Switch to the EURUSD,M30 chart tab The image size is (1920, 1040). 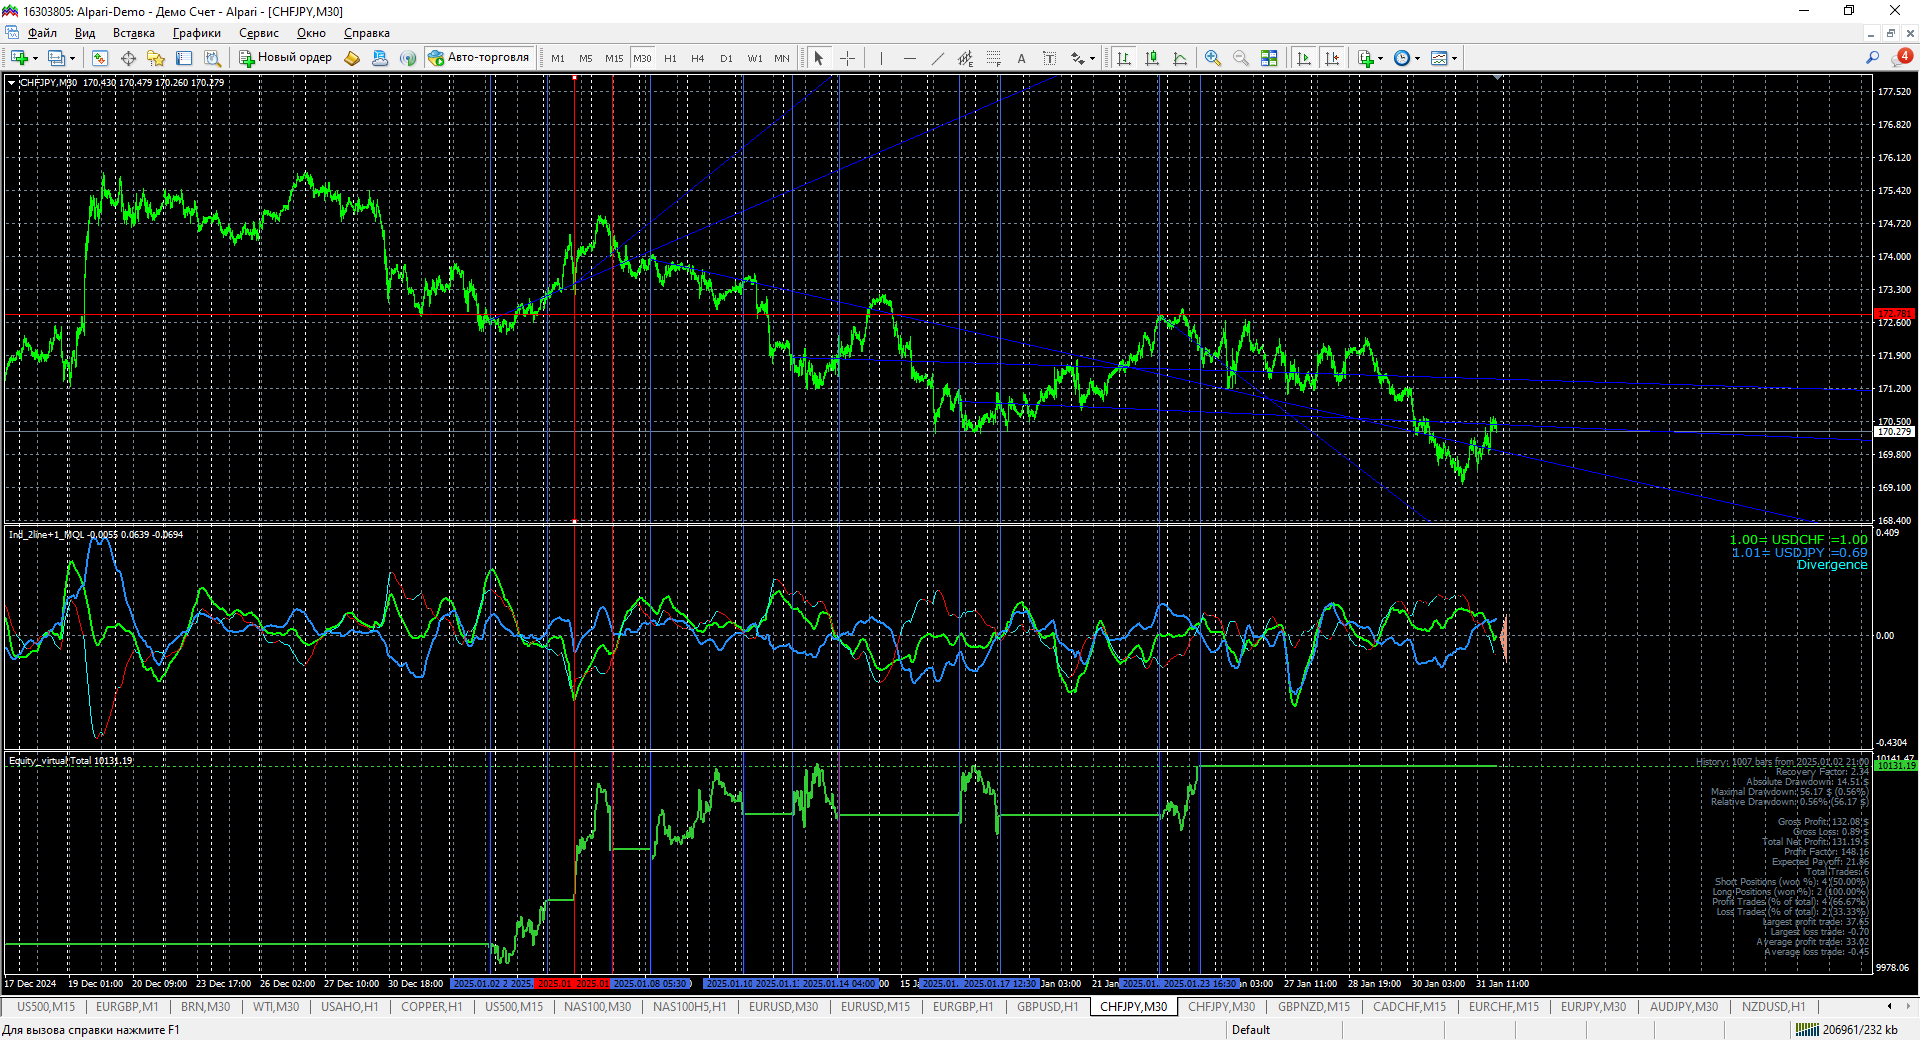click(x=783, y=1007)
